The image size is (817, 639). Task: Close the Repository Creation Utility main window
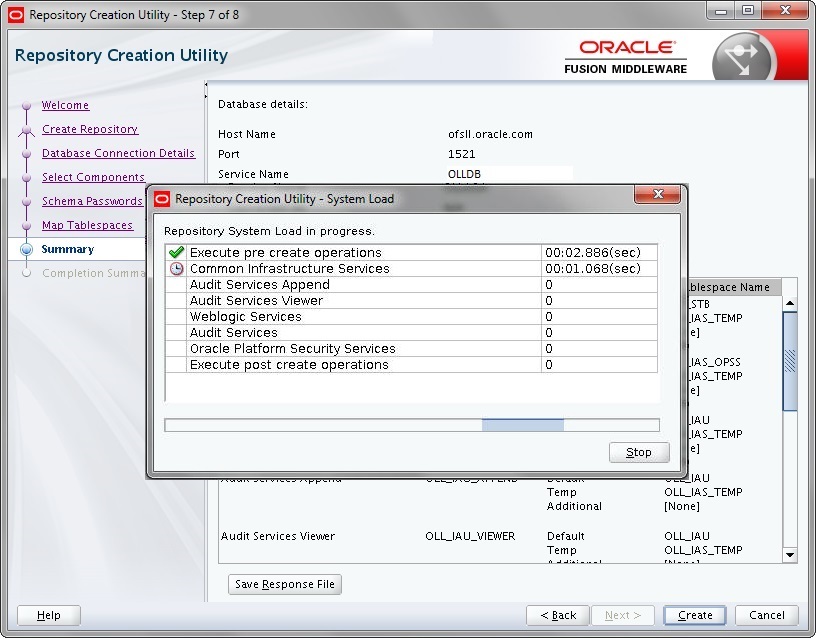coord(786,11)
